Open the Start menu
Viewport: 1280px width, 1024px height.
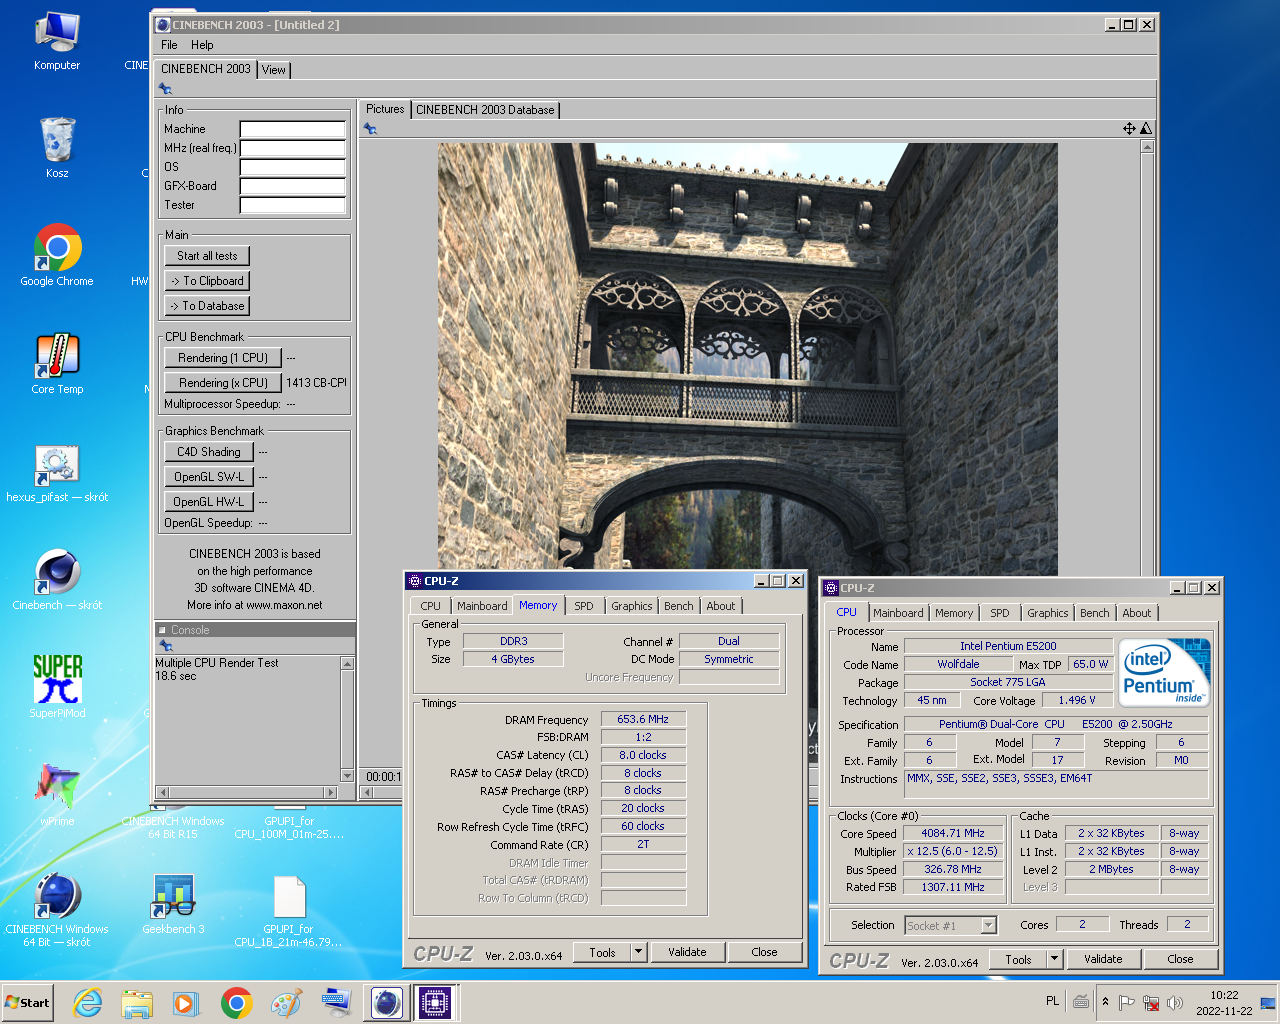click(x=27, y=1003)
